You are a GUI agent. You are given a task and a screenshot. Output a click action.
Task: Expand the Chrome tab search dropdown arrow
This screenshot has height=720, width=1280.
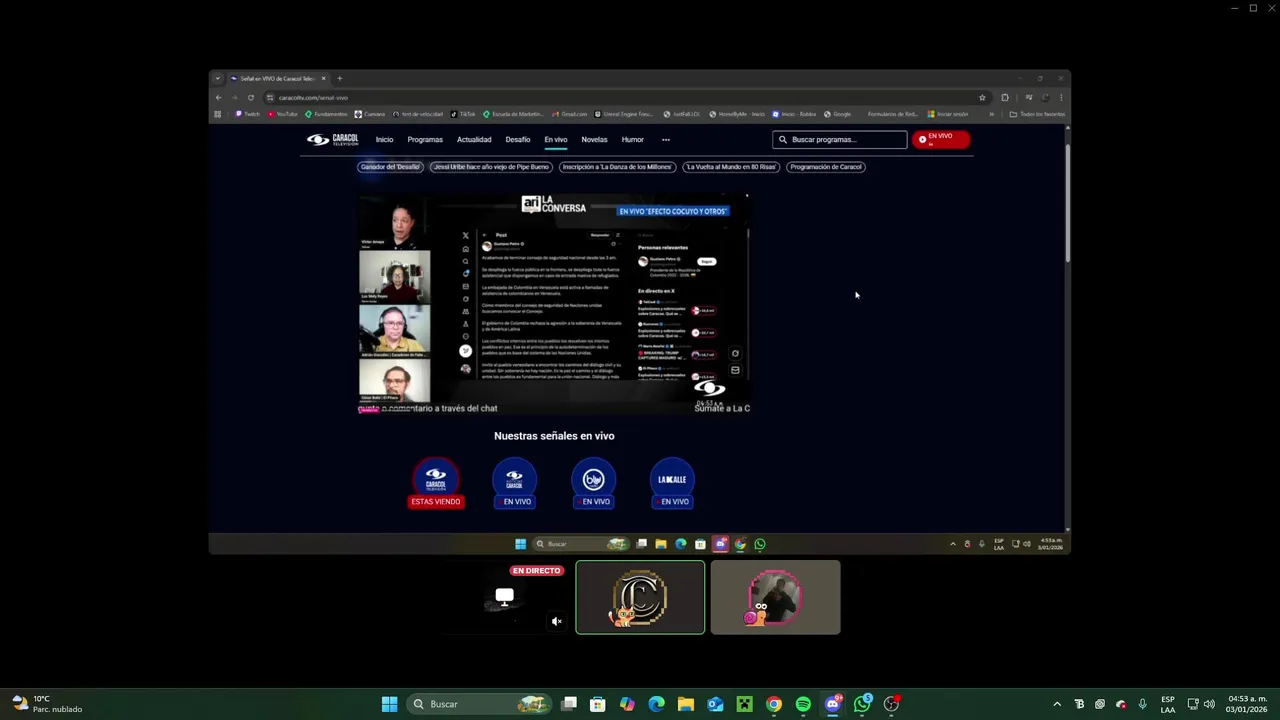tap(217, 78)
